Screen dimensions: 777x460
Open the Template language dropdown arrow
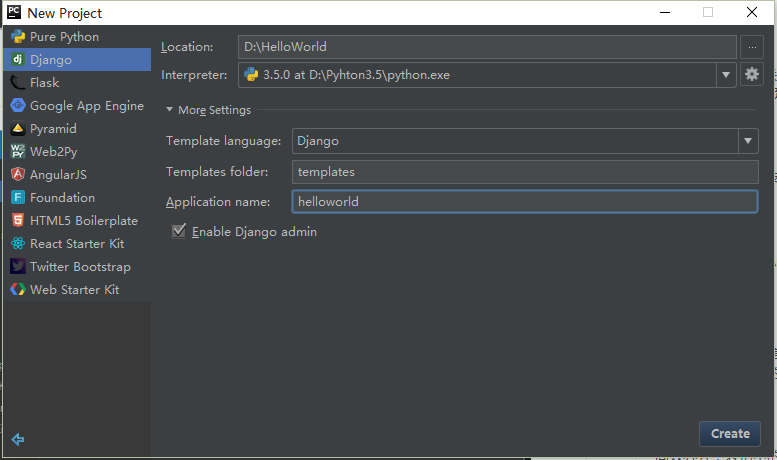pyautogui.click(x=748, y=141)
